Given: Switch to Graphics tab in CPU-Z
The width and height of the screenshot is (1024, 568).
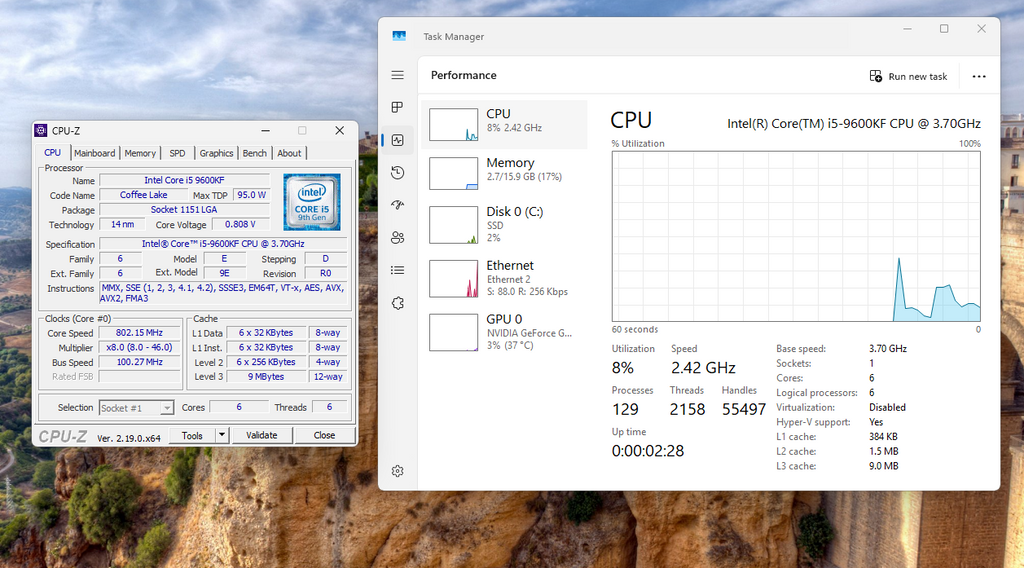Looking at the screenshot, I should (216, 153).
